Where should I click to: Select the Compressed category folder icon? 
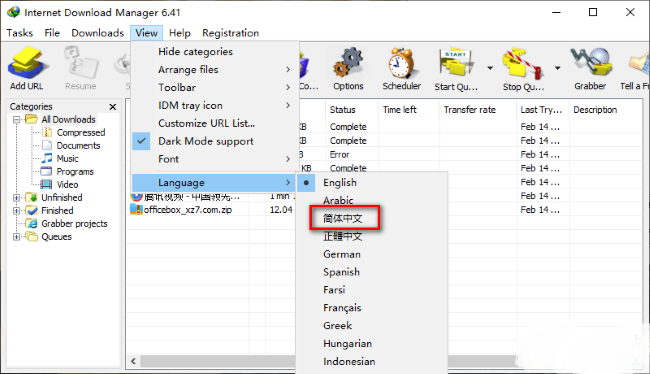tap(47, 132)
